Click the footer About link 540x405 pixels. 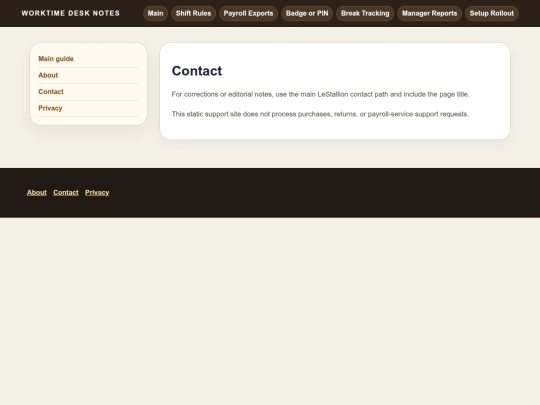click(37, 193)
